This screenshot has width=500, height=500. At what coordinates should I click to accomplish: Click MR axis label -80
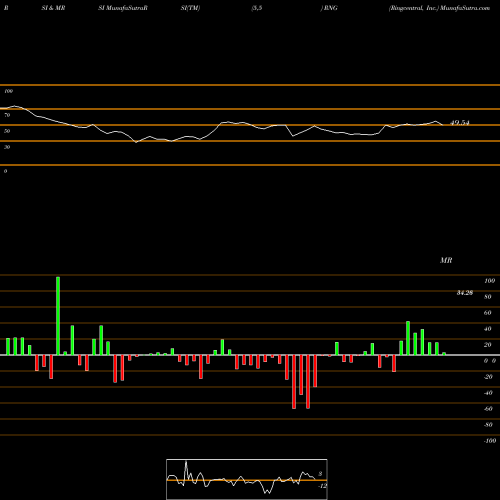488,425
